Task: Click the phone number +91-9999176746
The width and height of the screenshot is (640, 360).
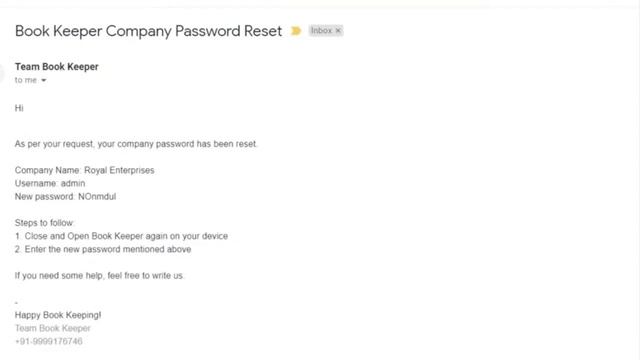Action: pyautogui.click(x=49, y=341)
